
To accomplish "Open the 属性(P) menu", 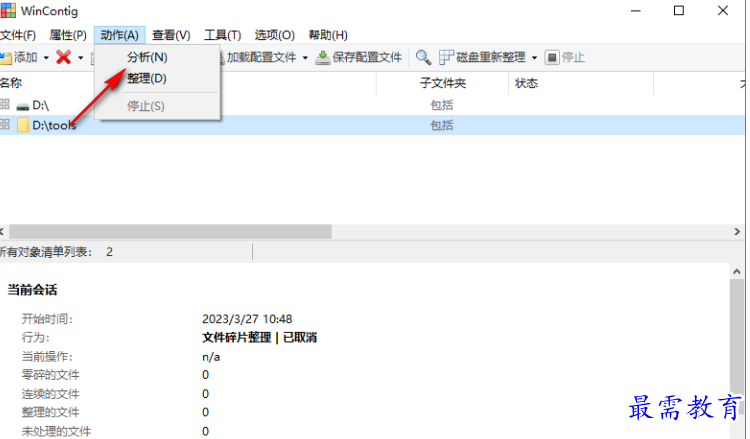I will (x=68, y=35).
